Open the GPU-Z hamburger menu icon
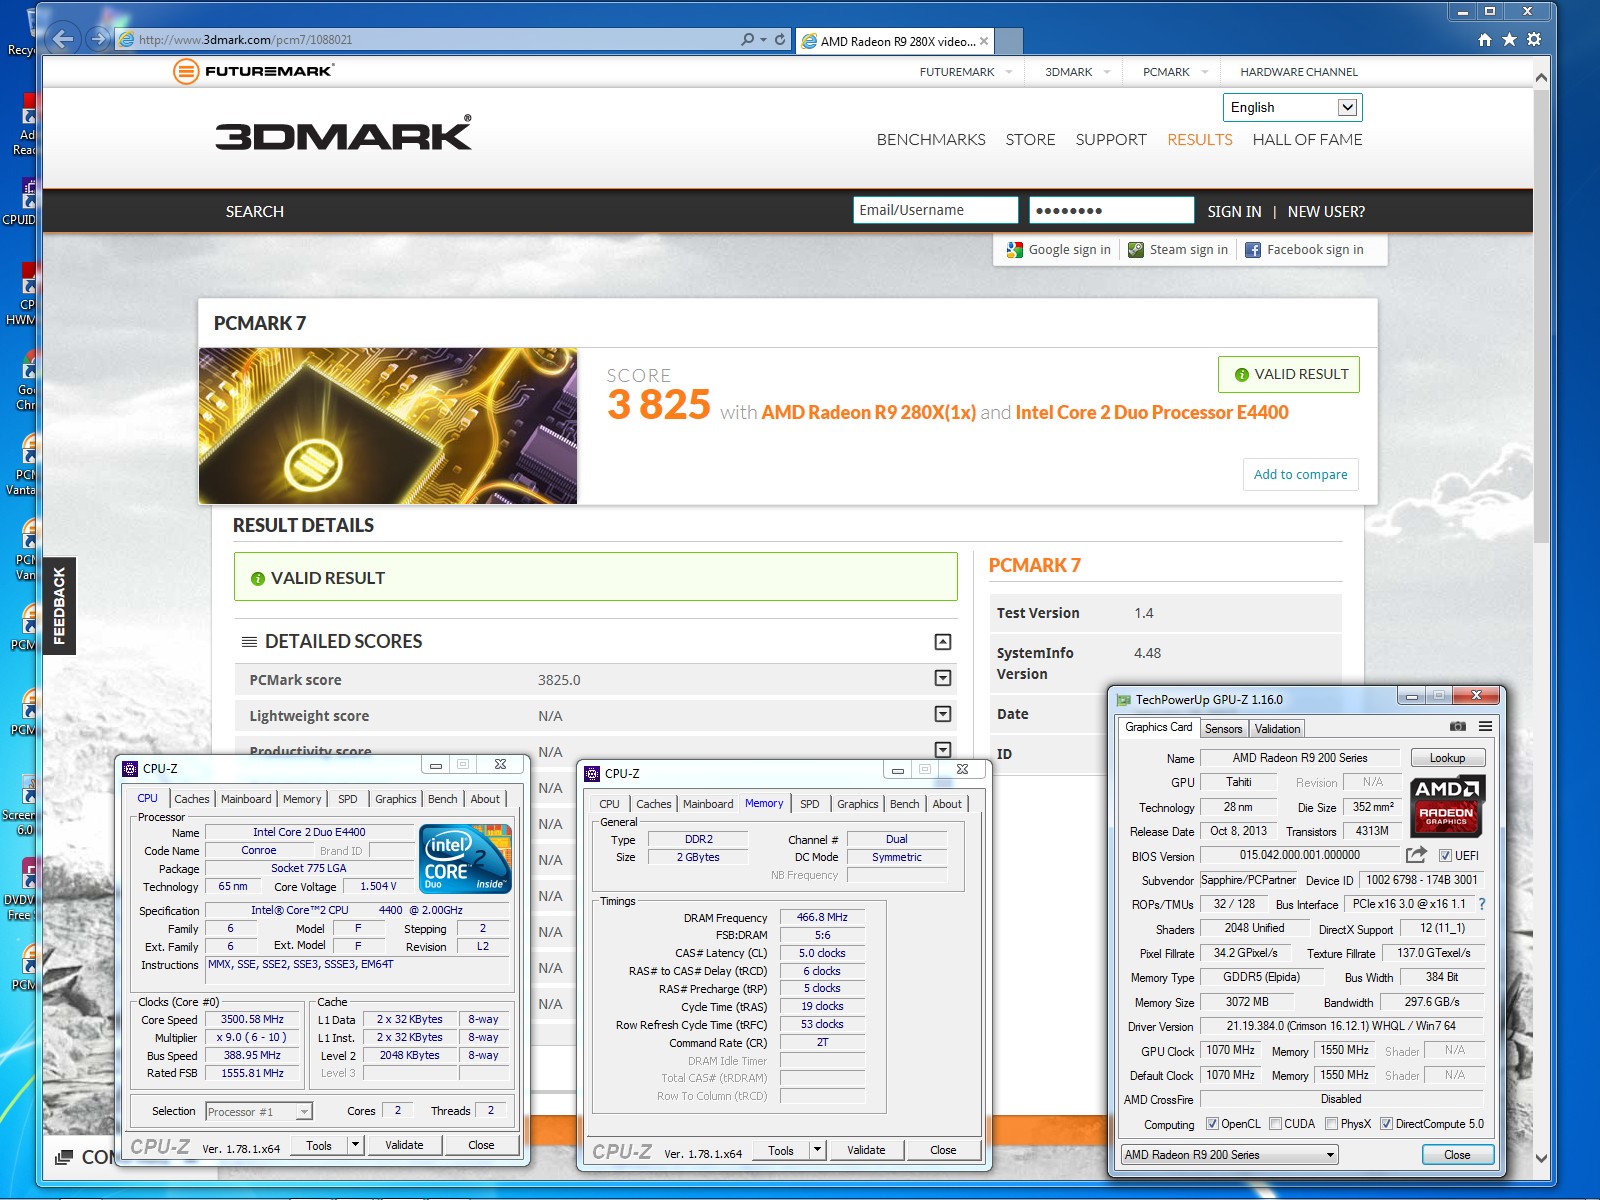The height and width of the screenshot is (1200, 1600). 1485,727
